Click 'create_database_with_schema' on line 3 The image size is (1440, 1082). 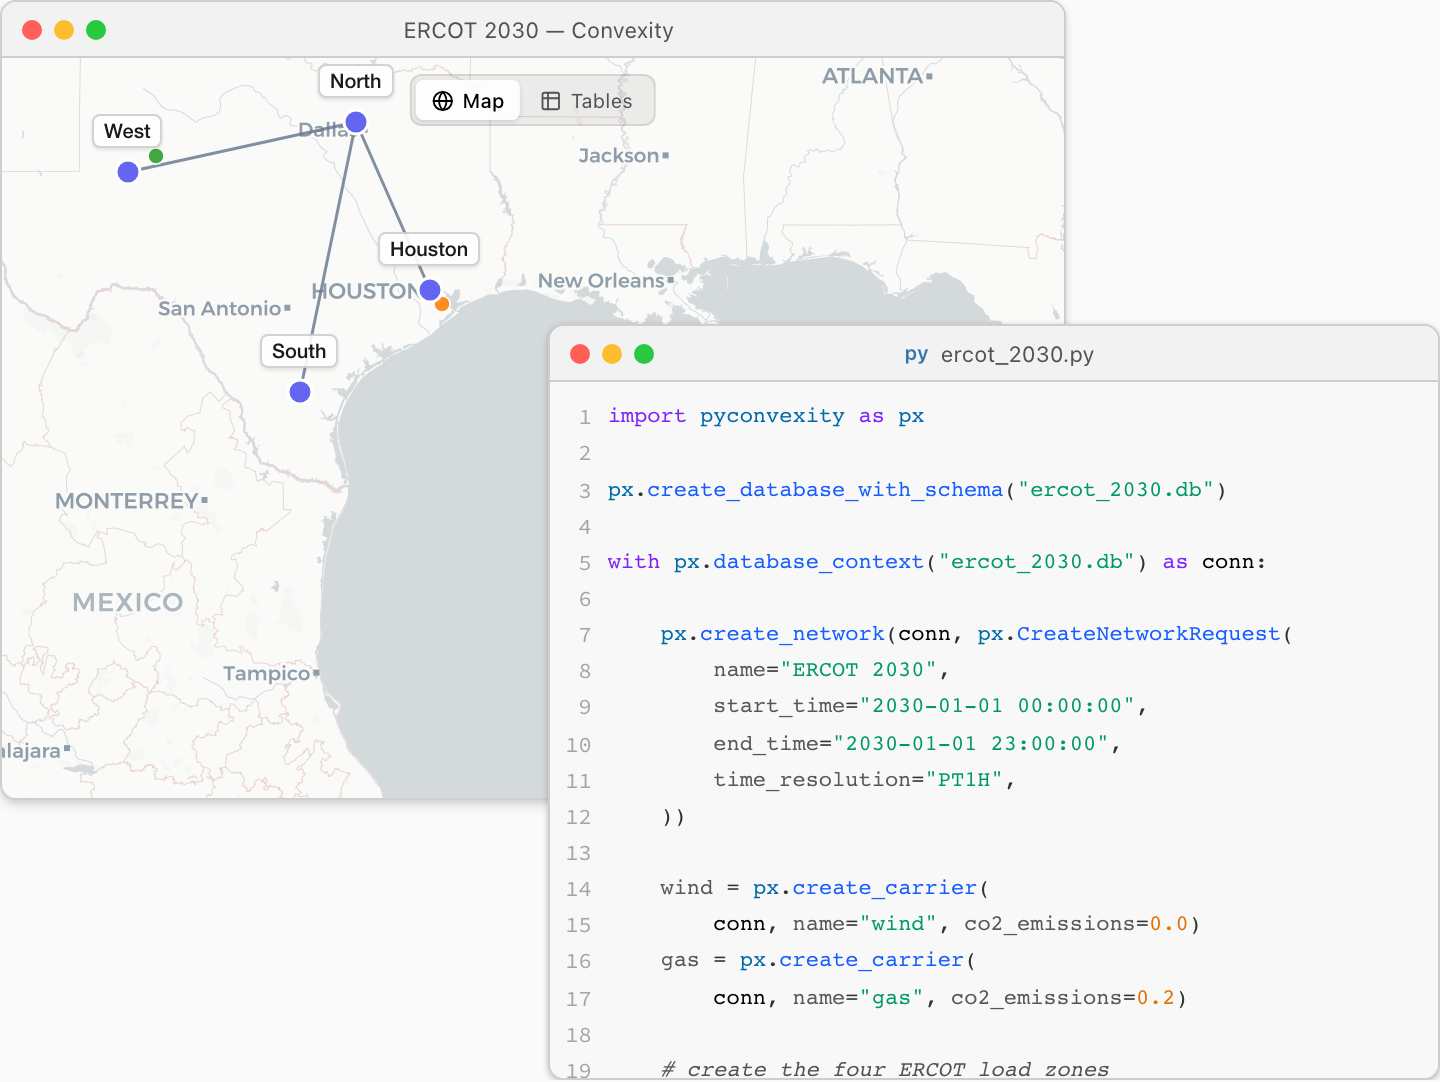click(825, 490)
